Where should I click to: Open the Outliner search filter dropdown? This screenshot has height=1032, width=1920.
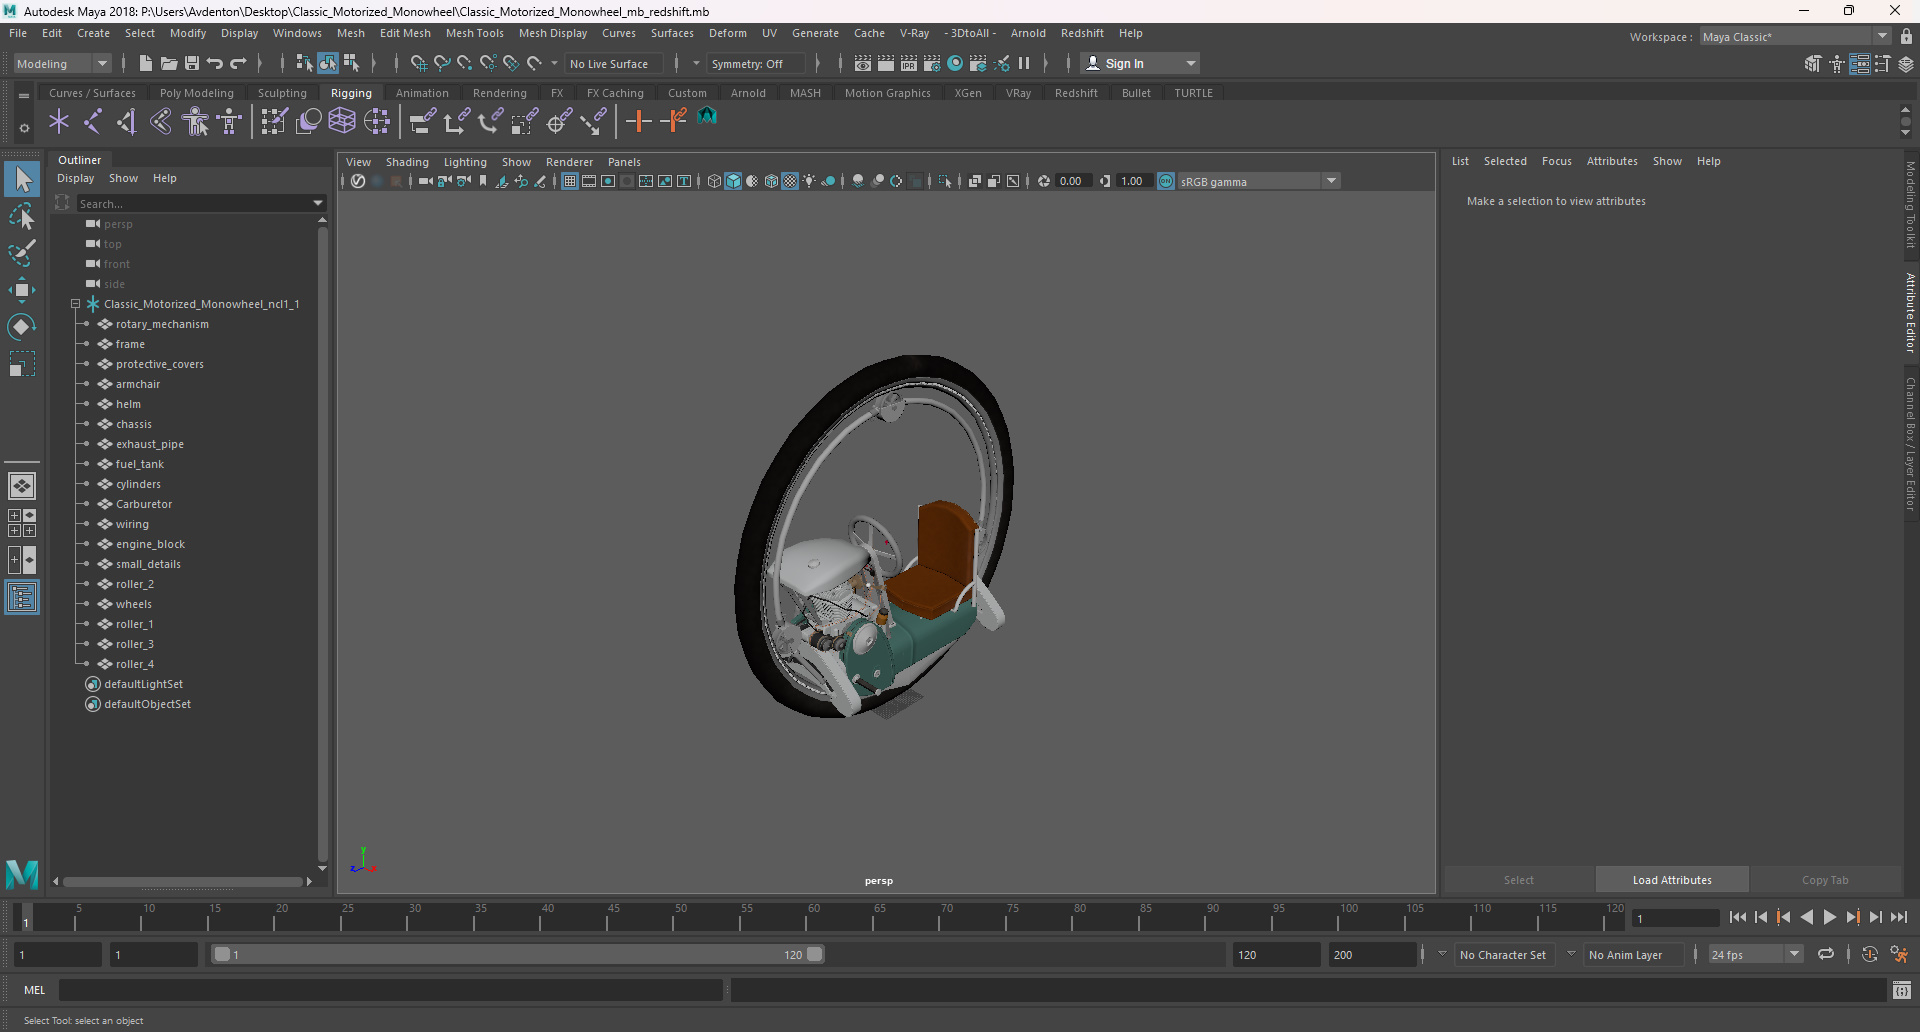coord(319,203)
